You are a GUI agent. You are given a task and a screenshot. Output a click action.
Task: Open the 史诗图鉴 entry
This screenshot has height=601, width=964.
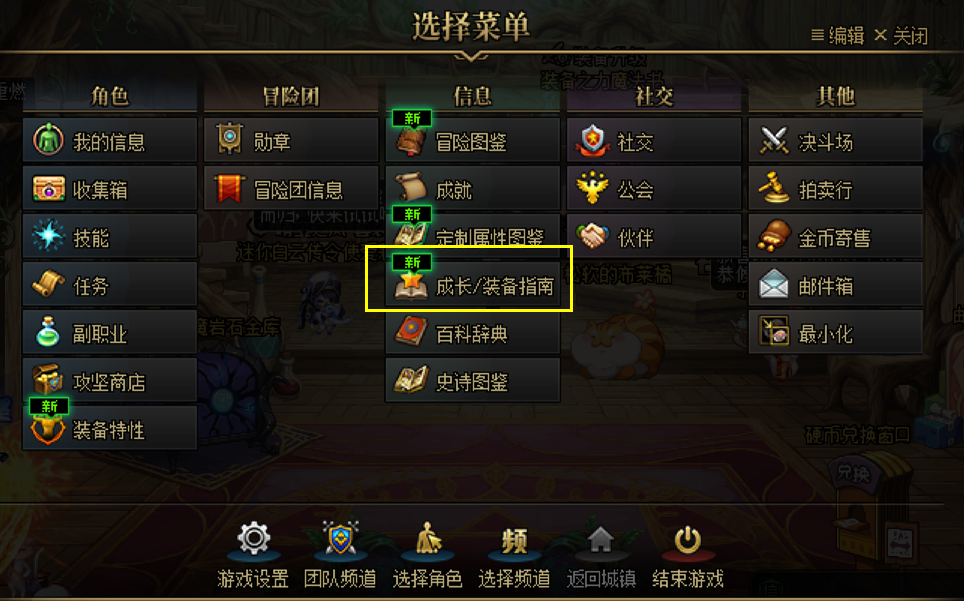coord(473,380)
